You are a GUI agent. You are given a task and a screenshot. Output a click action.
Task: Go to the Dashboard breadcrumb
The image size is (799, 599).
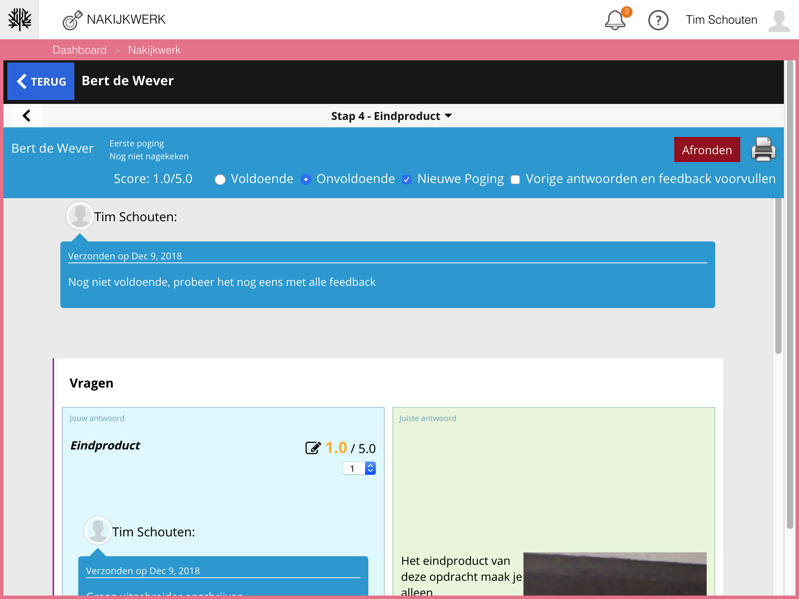(x=79, y=50)
